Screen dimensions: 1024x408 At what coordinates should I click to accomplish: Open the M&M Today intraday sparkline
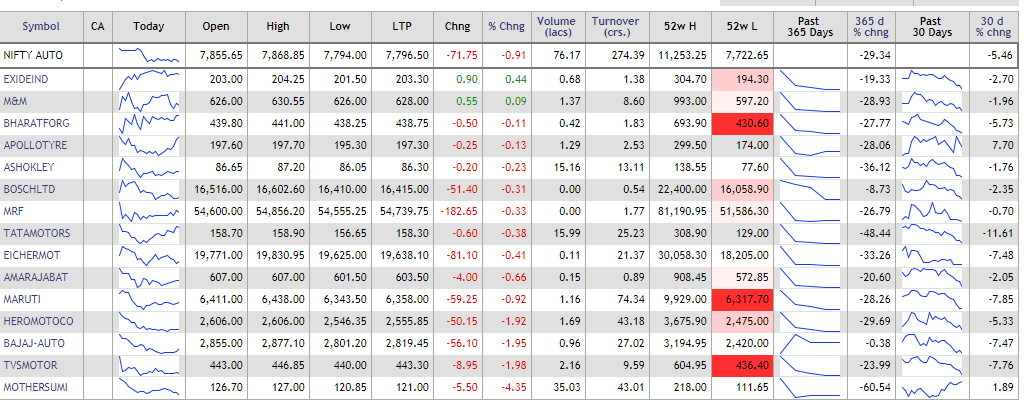tap(148, 100)
